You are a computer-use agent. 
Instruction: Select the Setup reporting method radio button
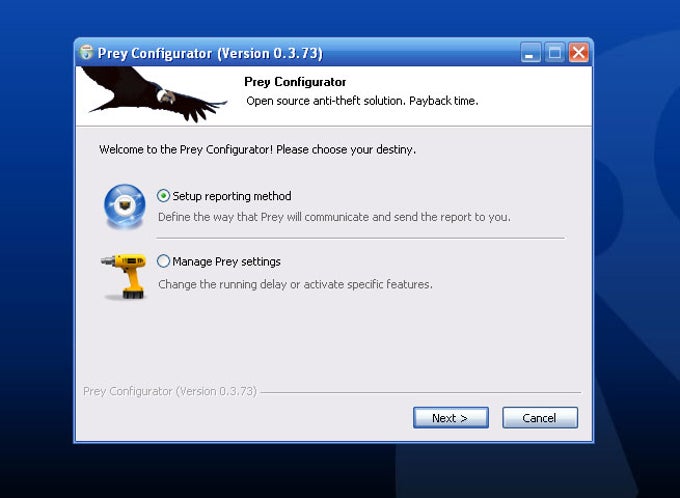(163, 196)
